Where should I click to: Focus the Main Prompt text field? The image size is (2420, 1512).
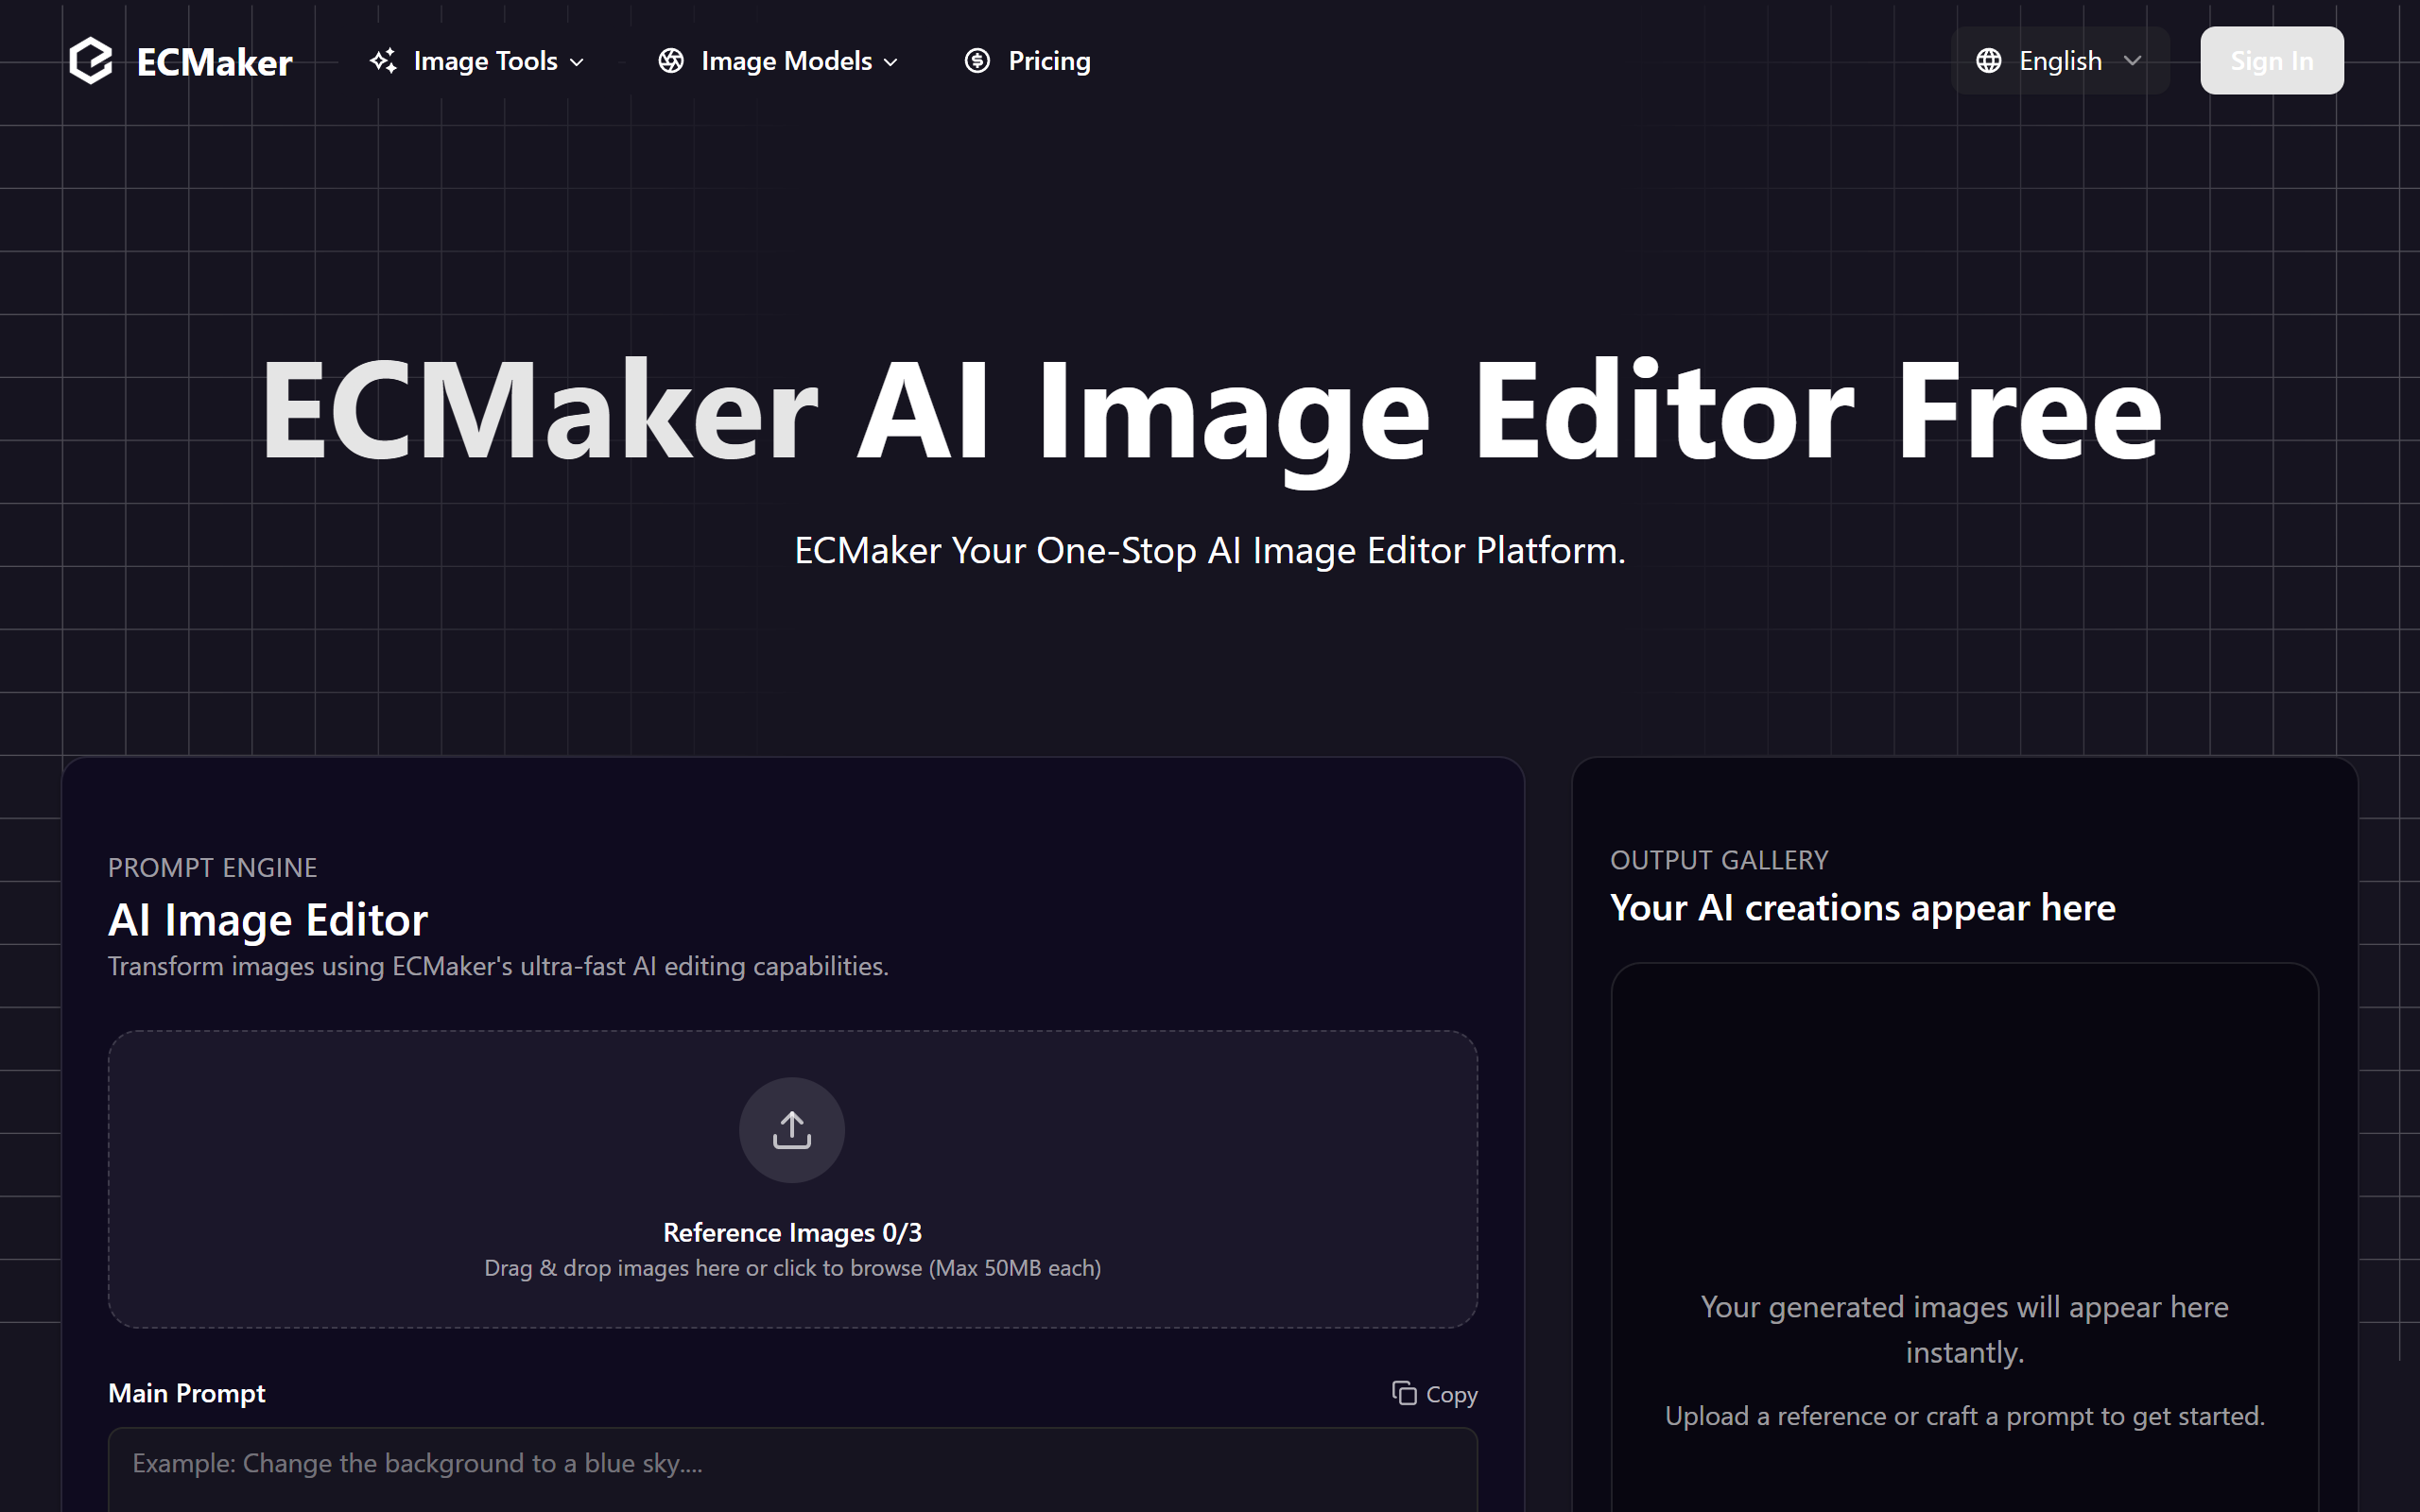pos(793,1470)
